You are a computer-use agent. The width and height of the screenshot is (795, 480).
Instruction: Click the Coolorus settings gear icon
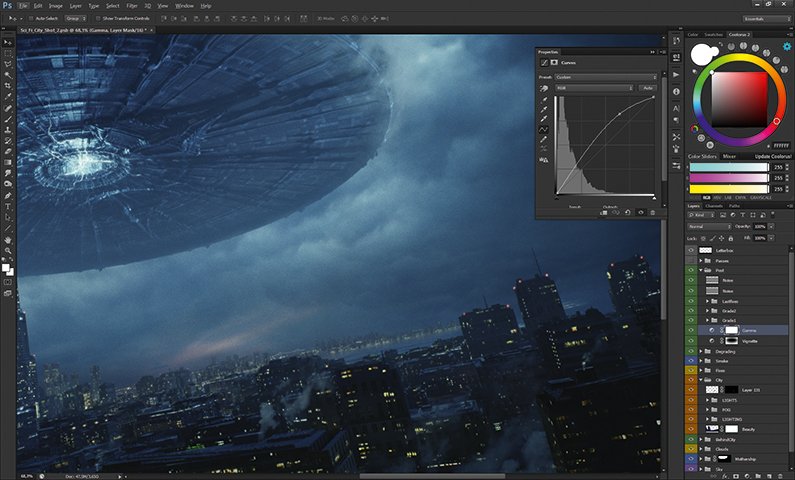(x=786, y=47)
